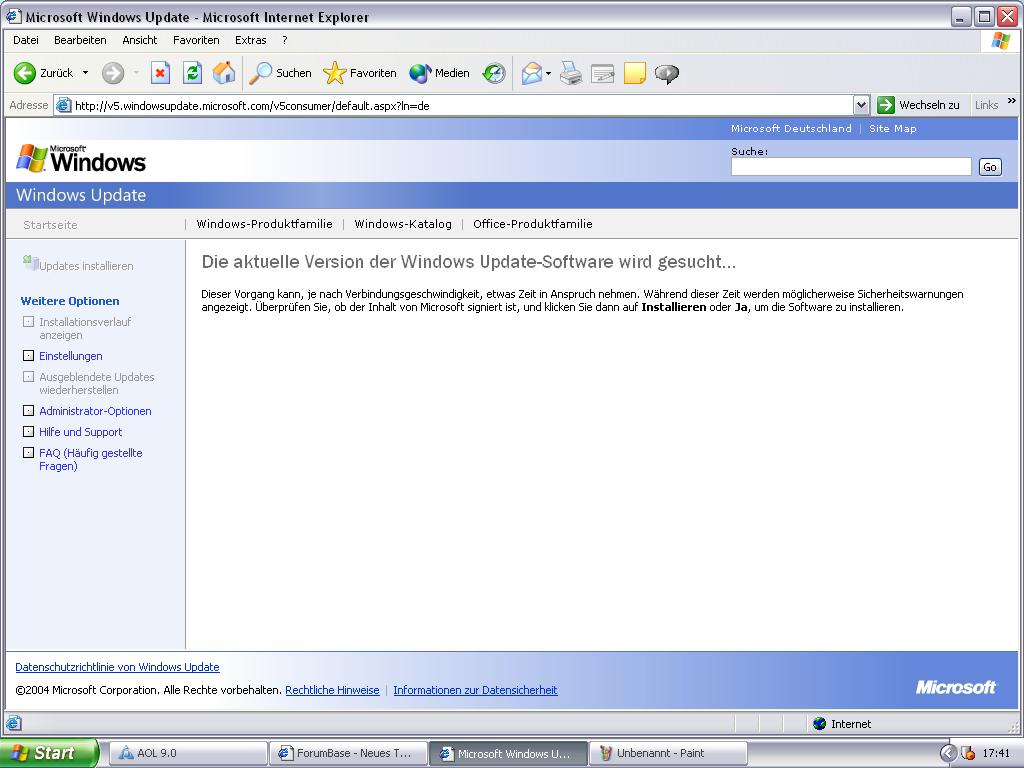Print the page with the printer icon
The width and height of the screenshot is (1024, 768).
coord(571,73)
